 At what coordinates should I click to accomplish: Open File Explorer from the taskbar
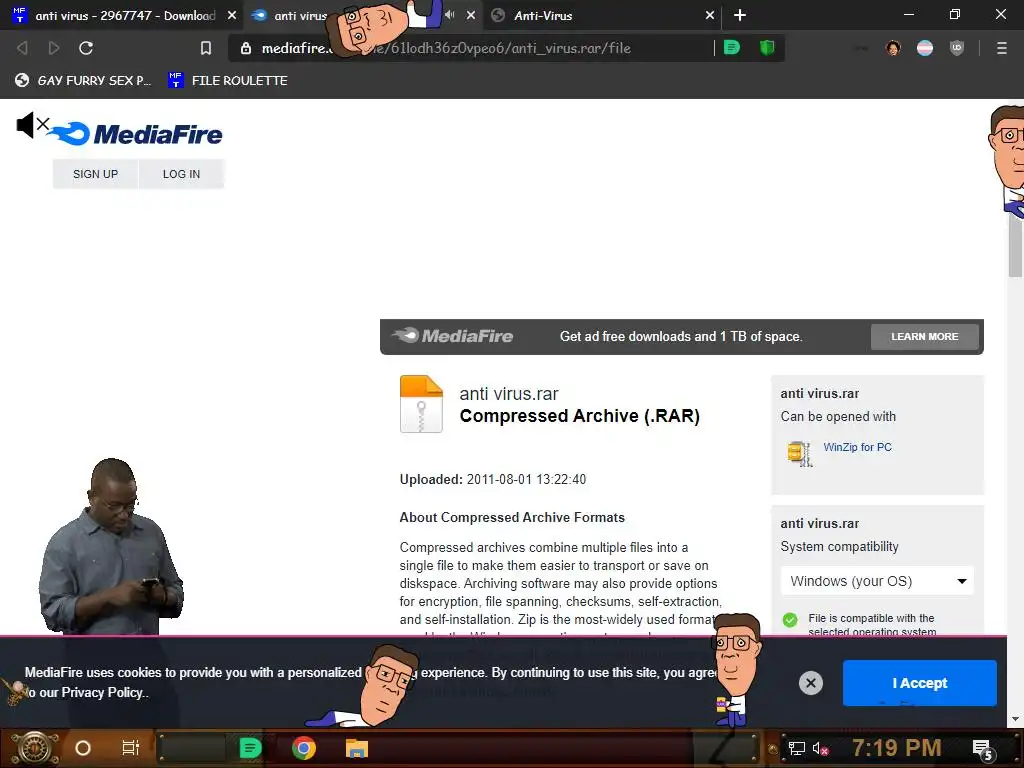click(x=357, y=748)
